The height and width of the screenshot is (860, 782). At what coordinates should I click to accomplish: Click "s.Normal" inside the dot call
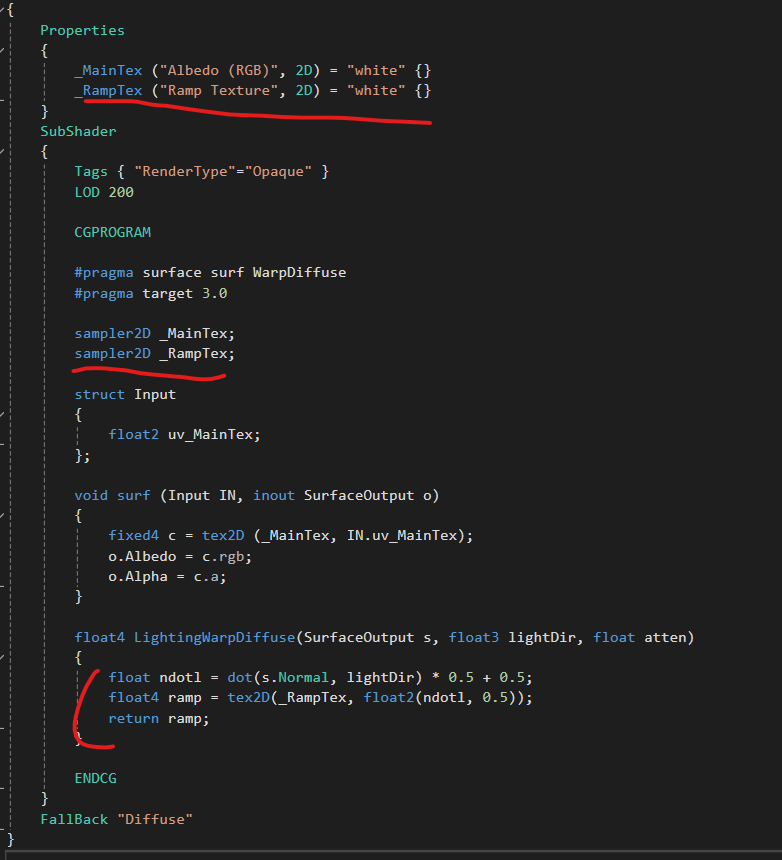(x=295, y=678)
